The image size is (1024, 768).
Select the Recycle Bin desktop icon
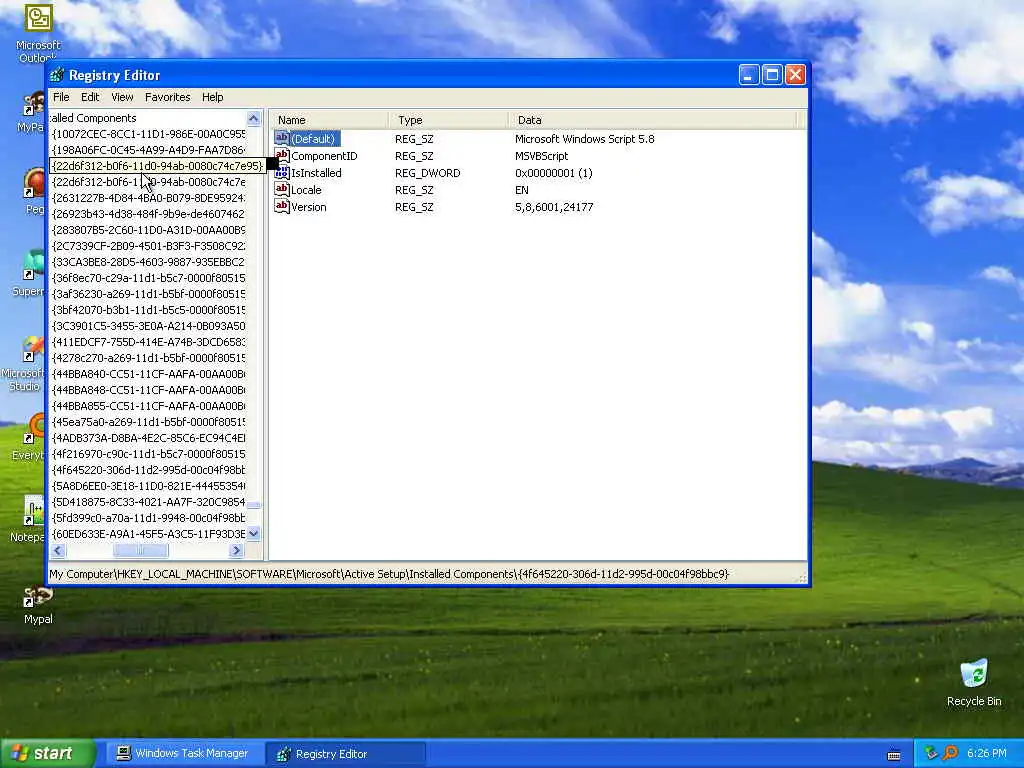974,682
